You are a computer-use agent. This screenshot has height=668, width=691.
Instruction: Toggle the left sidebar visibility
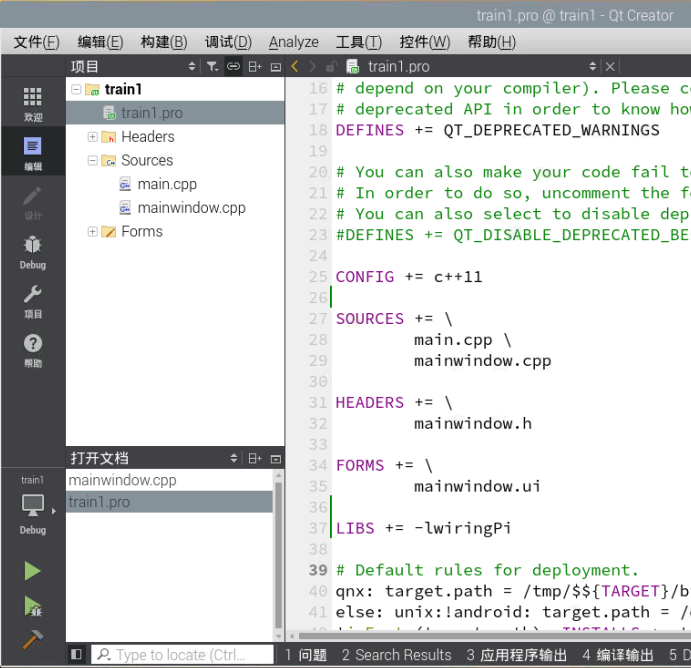(76, 654)
